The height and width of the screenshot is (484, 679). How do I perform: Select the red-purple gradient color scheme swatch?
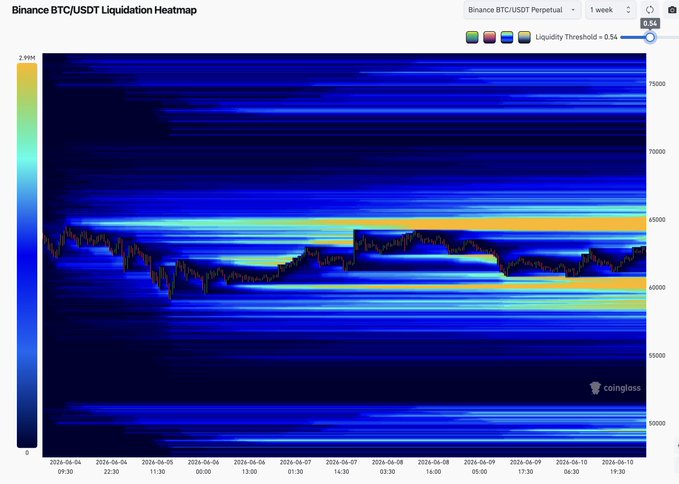tap(489, 37)
